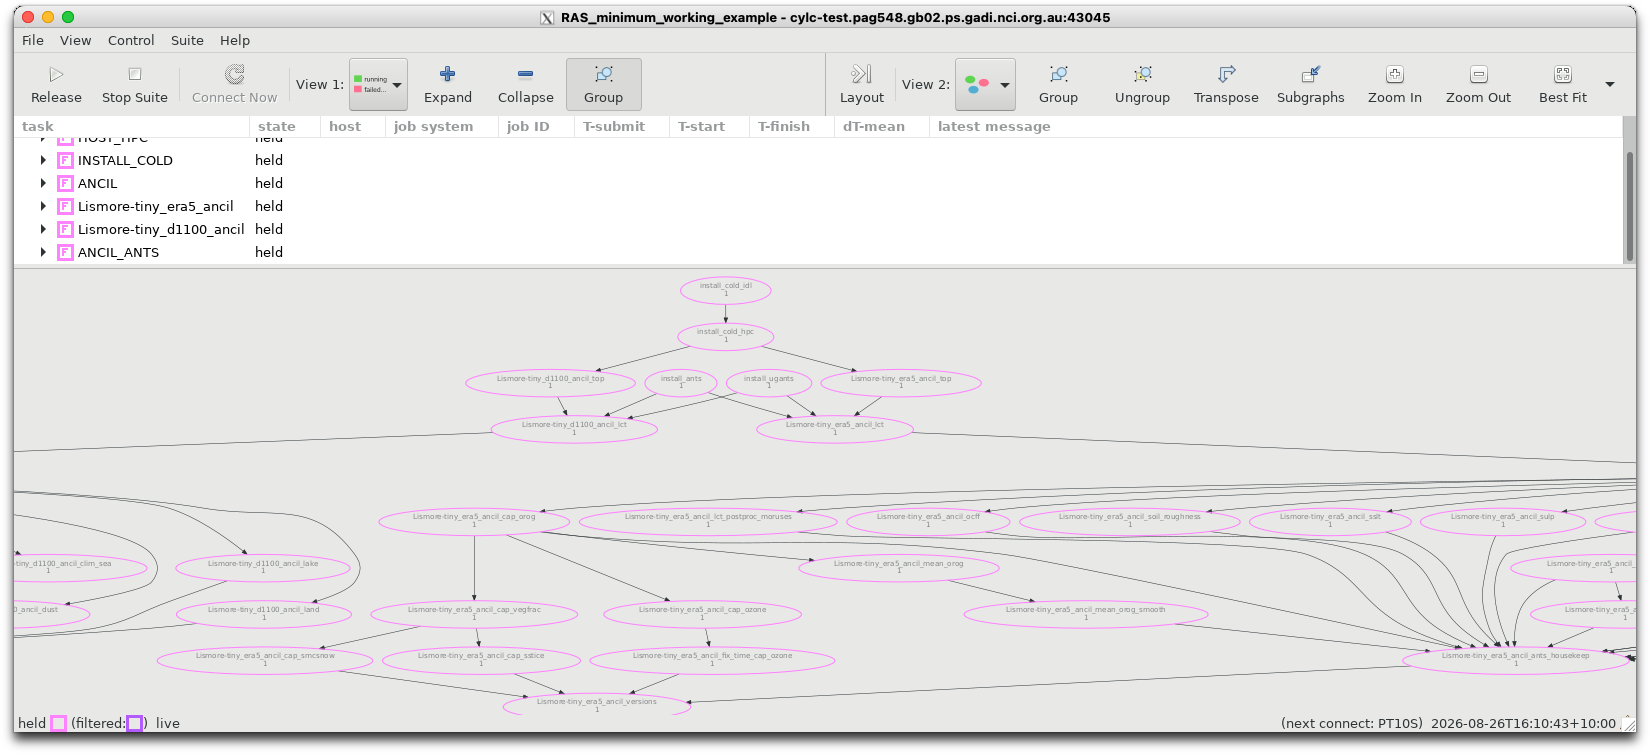Click the Release play icon
The image size is (1650, 754).
coord(56,74)
